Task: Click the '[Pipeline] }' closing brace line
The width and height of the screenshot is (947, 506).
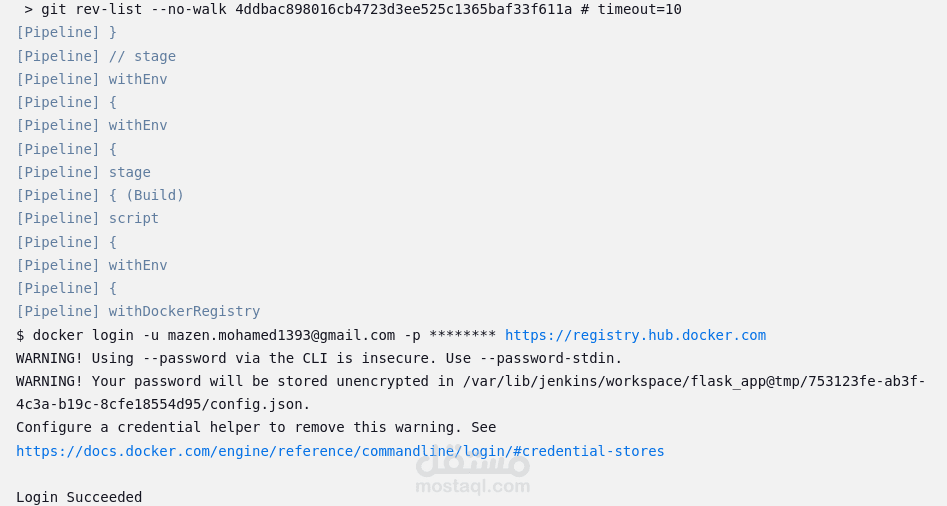Action: [66, 32]
